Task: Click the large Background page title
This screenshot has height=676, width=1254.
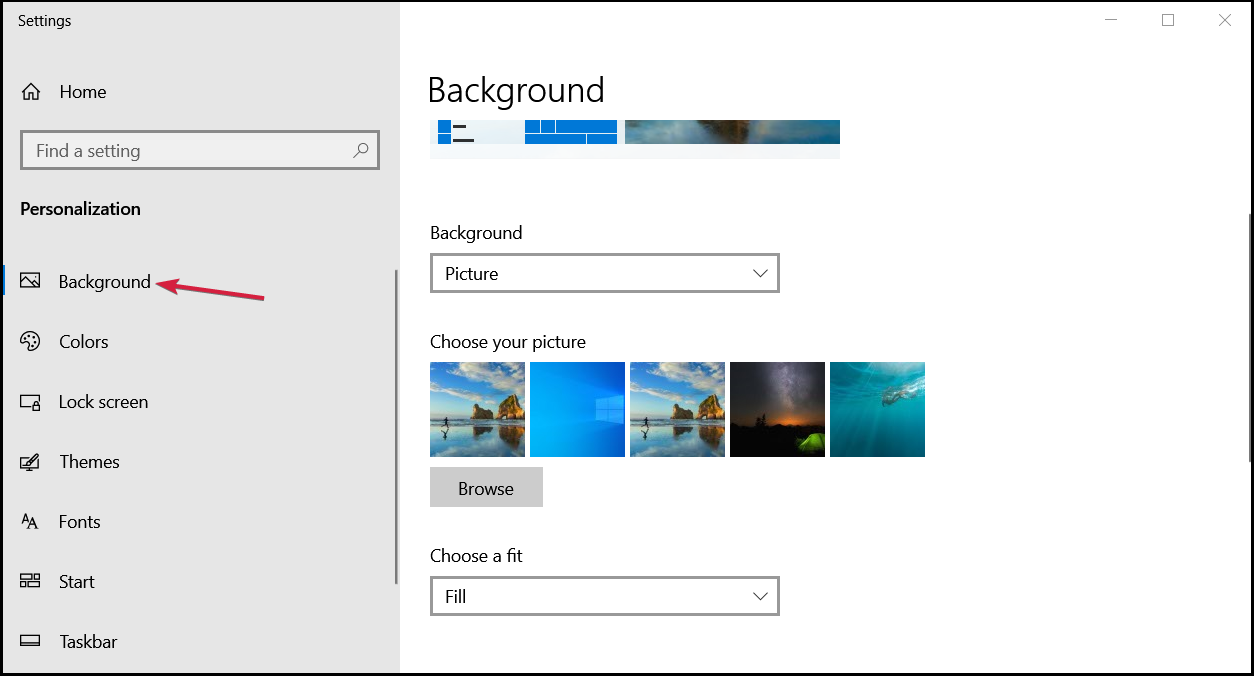Action: (x=516, y=90)
